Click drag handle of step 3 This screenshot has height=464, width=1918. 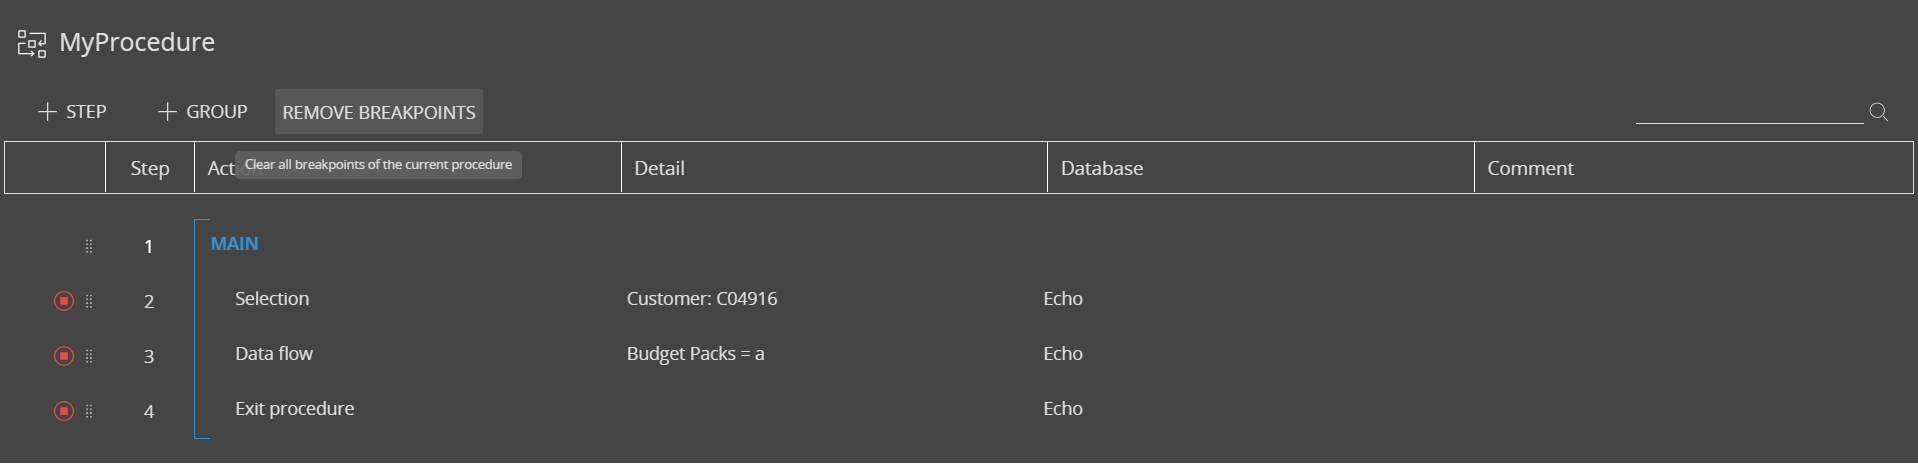pyautogui.click(x=89, y=356)
